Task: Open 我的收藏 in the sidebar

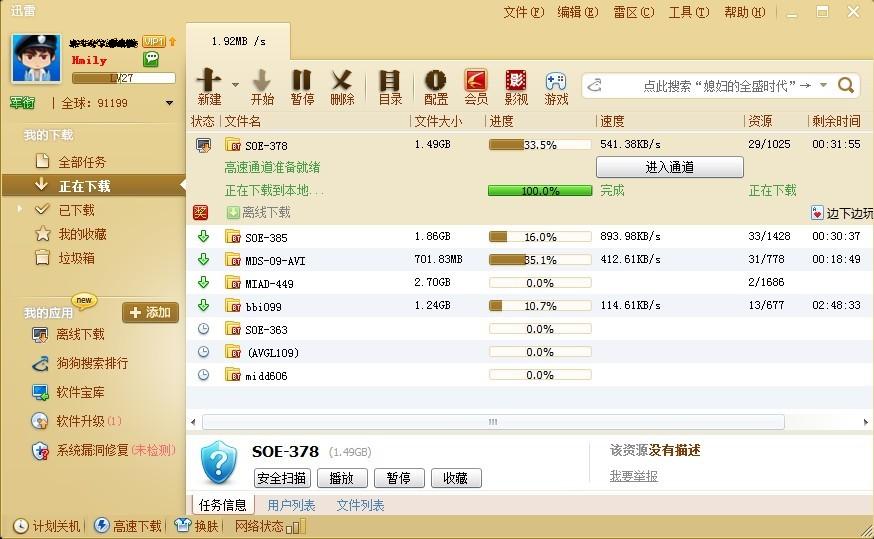Action: 82,234
